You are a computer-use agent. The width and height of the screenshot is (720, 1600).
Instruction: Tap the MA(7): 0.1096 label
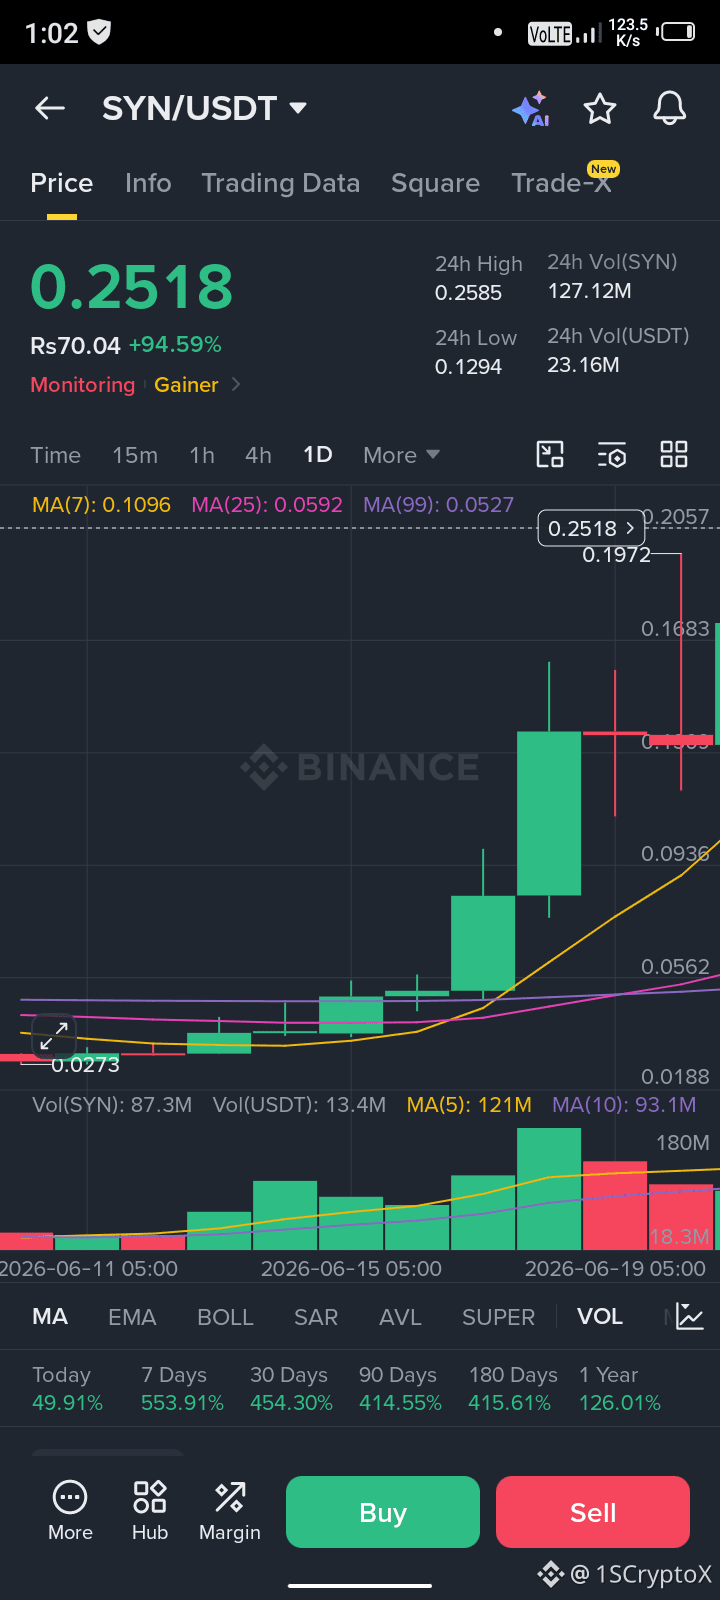[x=101, y=504]
